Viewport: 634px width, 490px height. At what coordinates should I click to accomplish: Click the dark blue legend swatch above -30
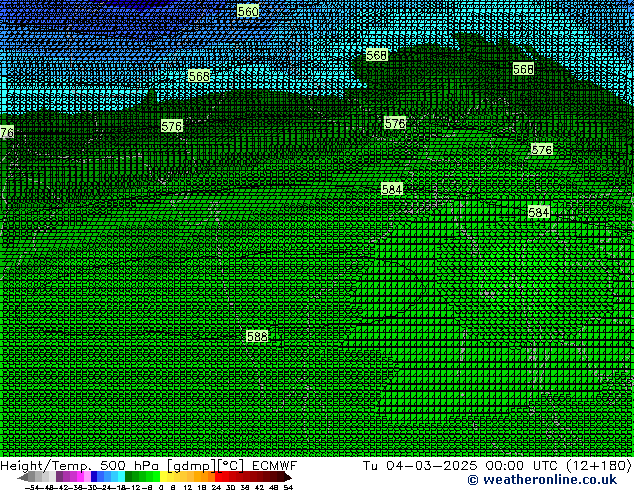(x=94, y=476)
